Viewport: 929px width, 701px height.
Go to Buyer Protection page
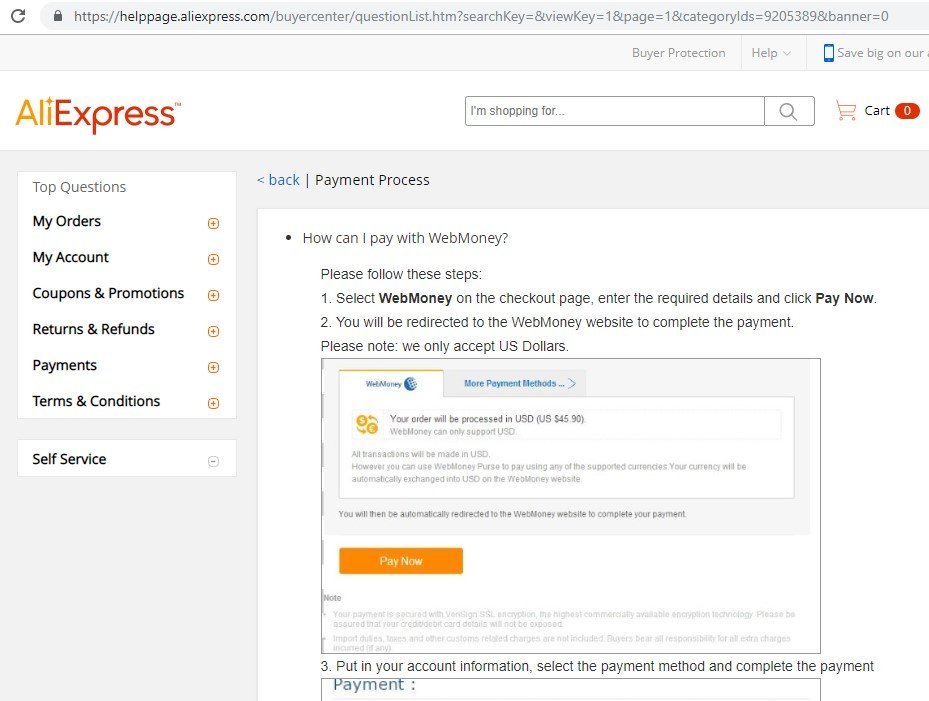pos(678,53)
